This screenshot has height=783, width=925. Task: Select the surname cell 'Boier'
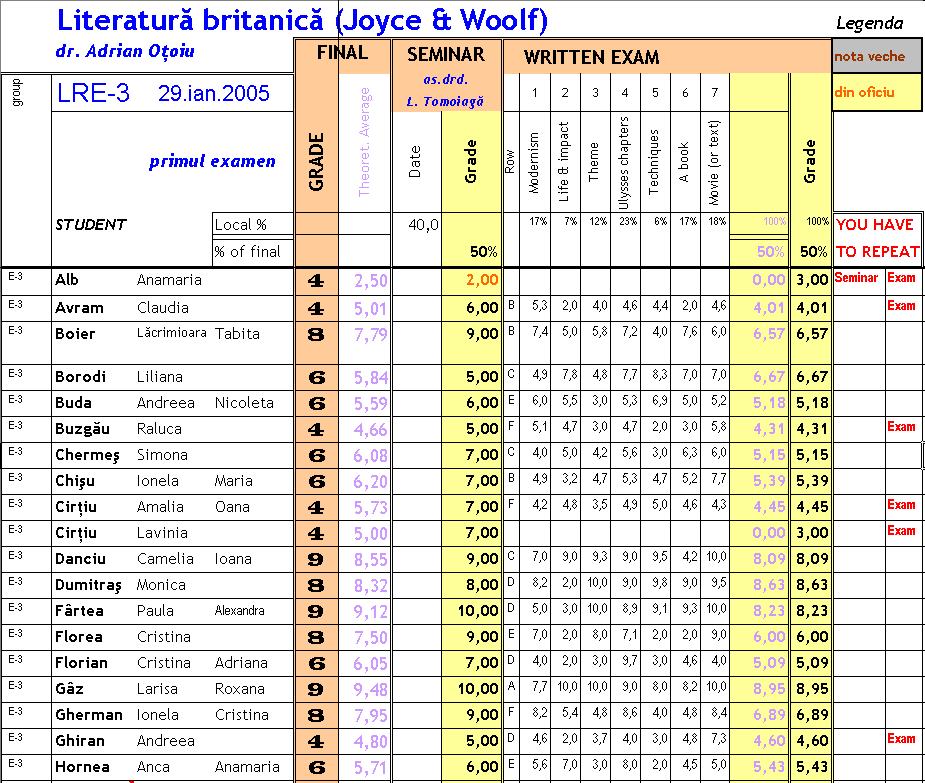(x=75, y=334)
